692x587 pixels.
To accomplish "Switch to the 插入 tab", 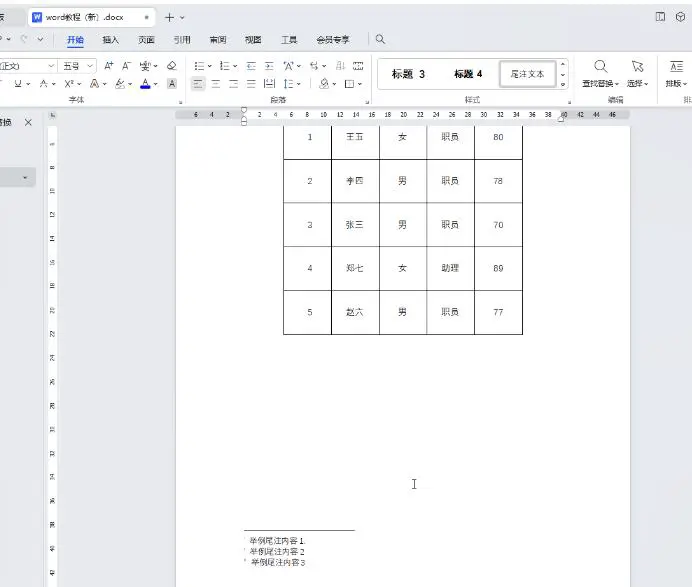I will pyautogui.click(x=111, y=40).
